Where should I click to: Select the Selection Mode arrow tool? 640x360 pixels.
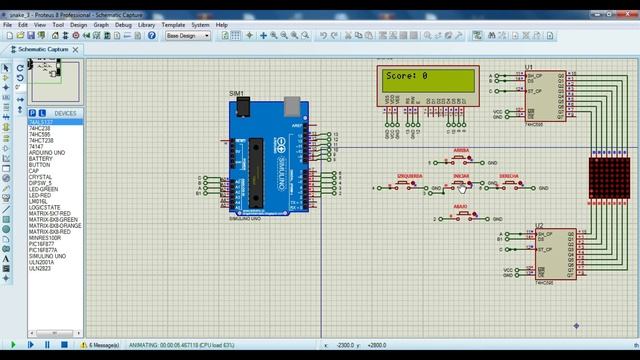coord(6,68)
